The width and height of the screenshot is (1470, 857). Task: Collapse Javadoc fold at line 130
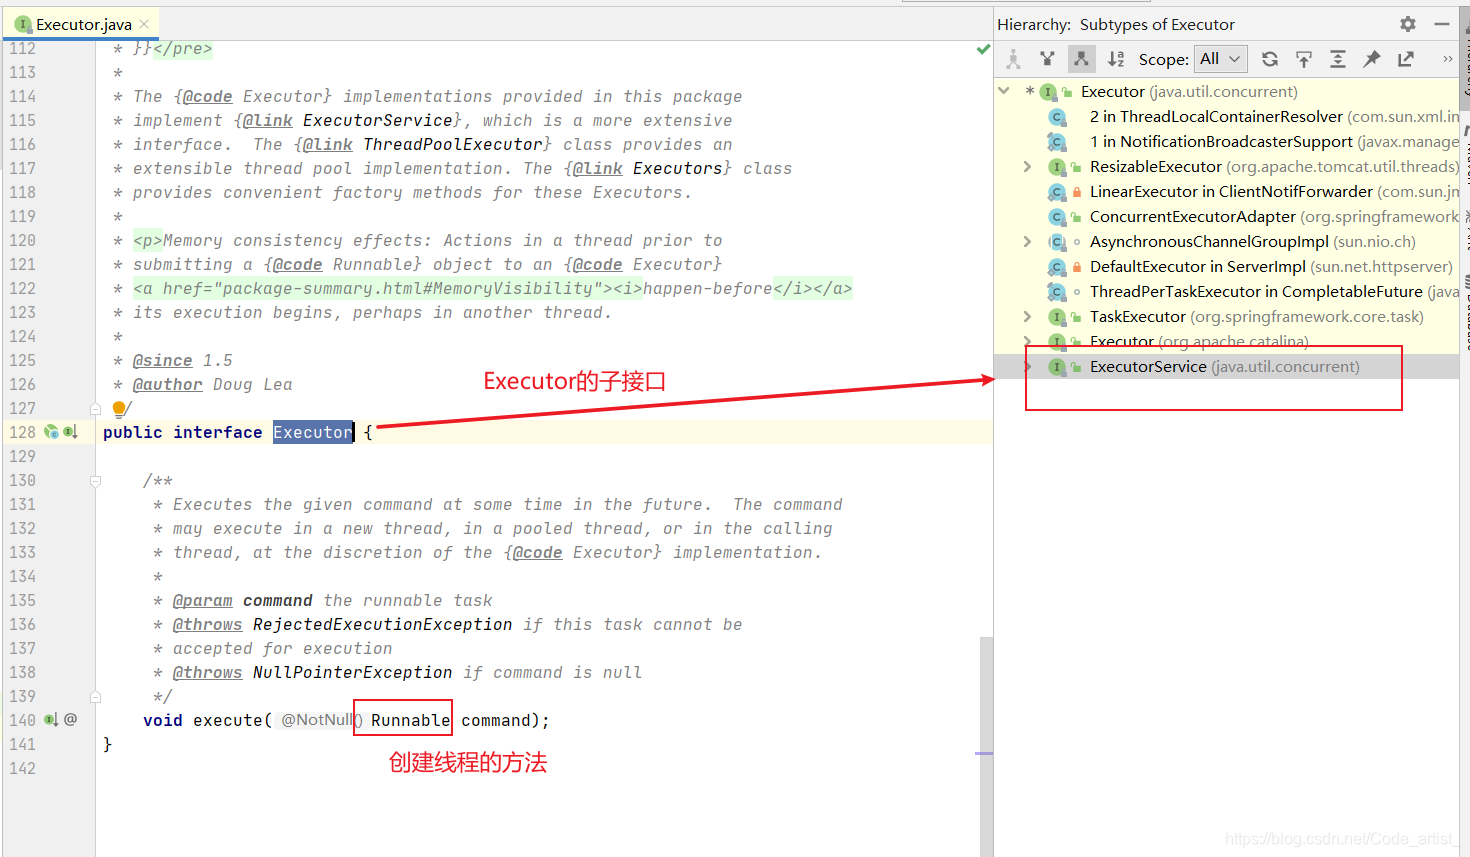(96, 481)
